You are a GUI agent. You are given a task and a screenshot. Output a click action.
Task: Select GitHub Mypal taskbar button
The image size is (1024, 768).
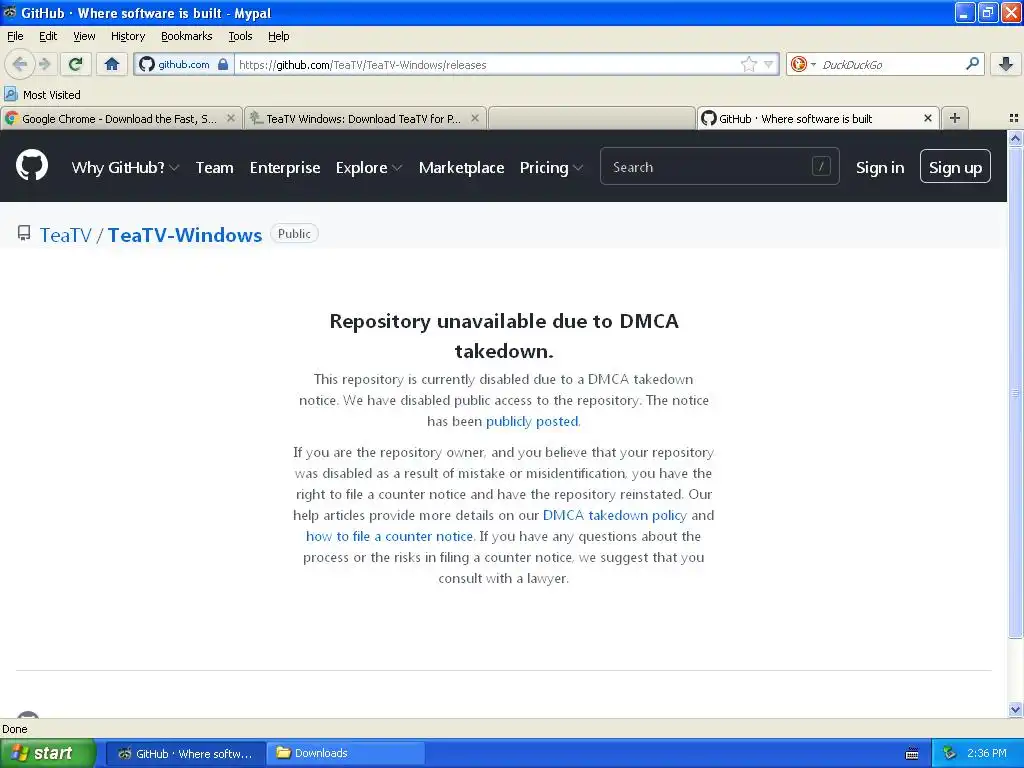(x=185, y=753)
